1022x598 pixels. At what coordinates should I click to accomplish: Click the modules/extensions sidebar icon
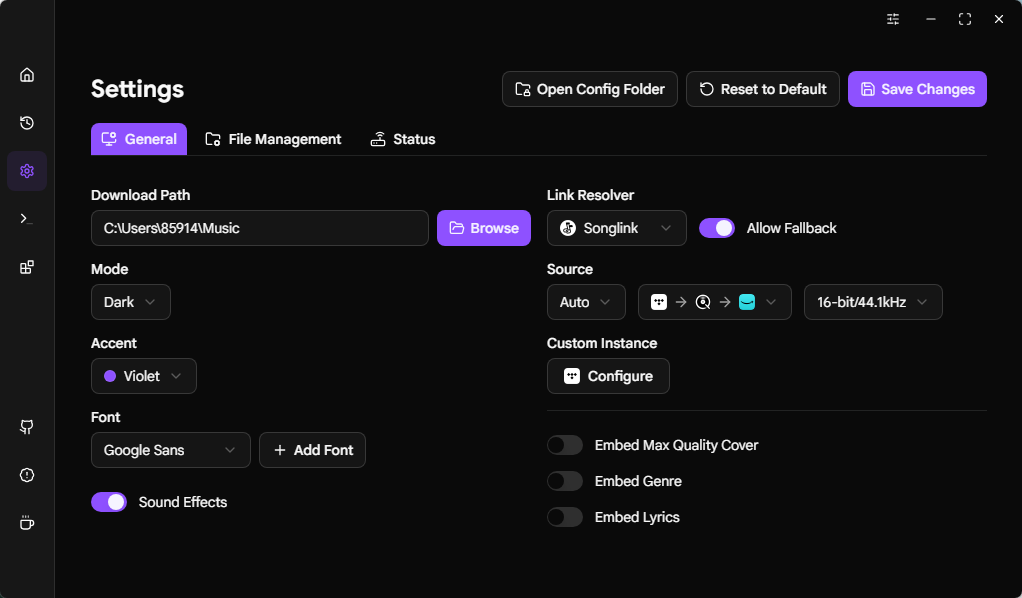[x=26, y=266]
